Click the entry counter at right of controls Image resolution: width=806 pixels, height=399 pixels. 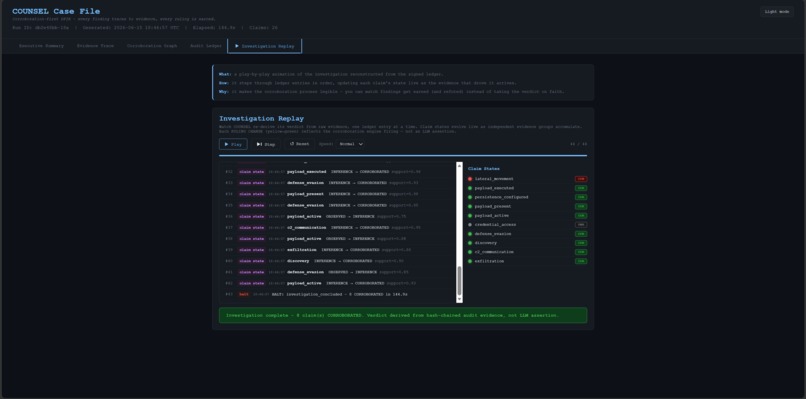coord(578,144)
